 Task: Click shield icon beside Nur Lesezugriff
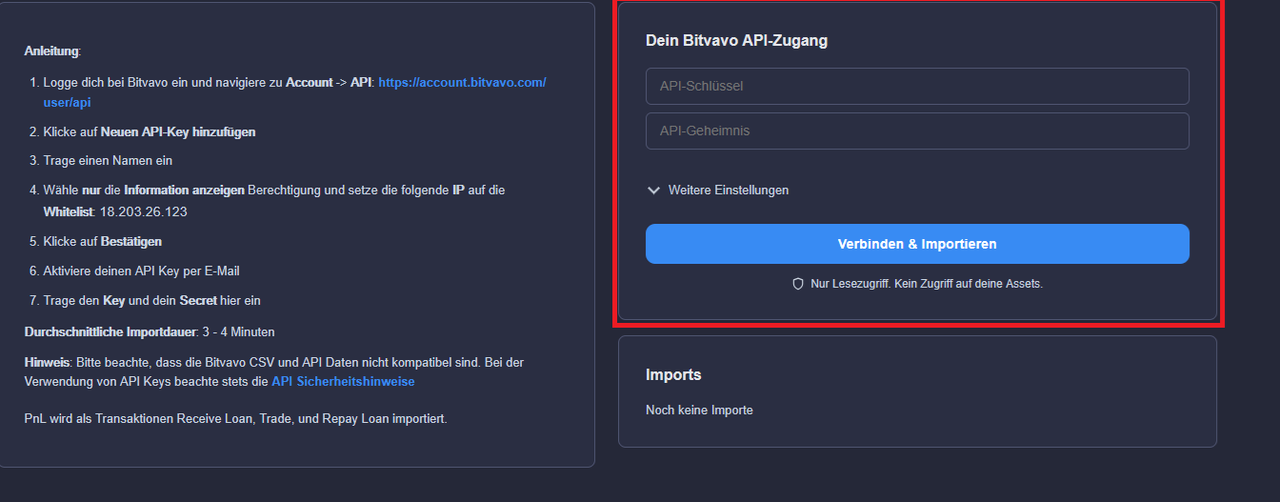point(798,284)
